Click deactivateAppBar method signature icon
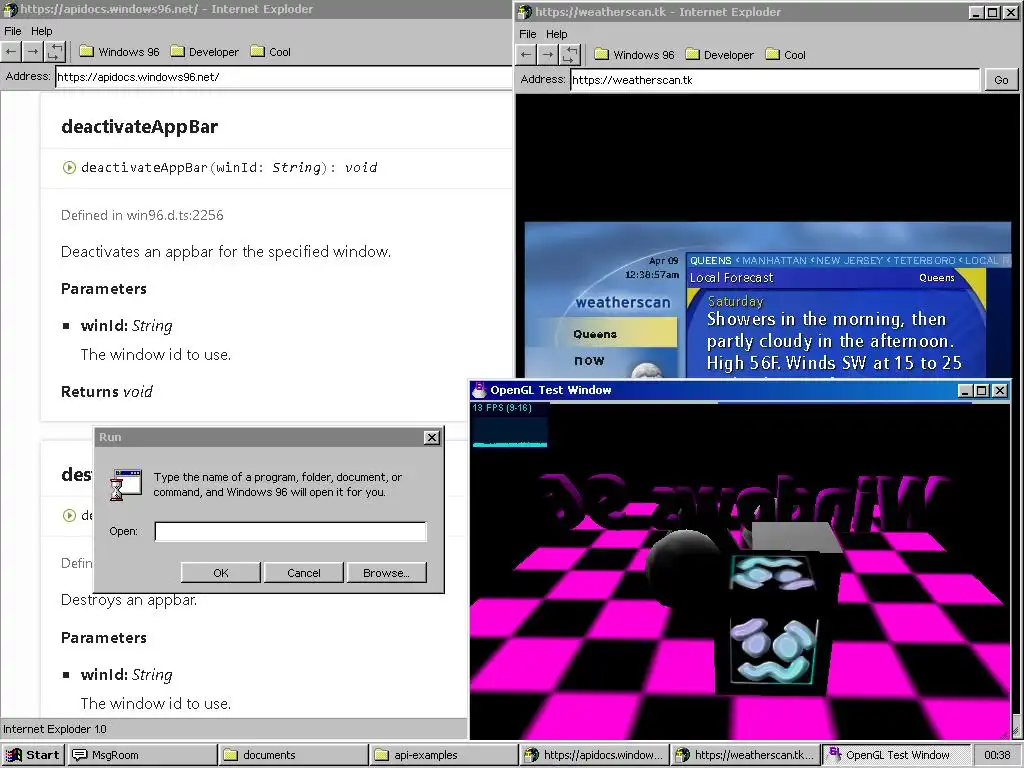This screenshot has width=1024, height=768. (69, 168)
